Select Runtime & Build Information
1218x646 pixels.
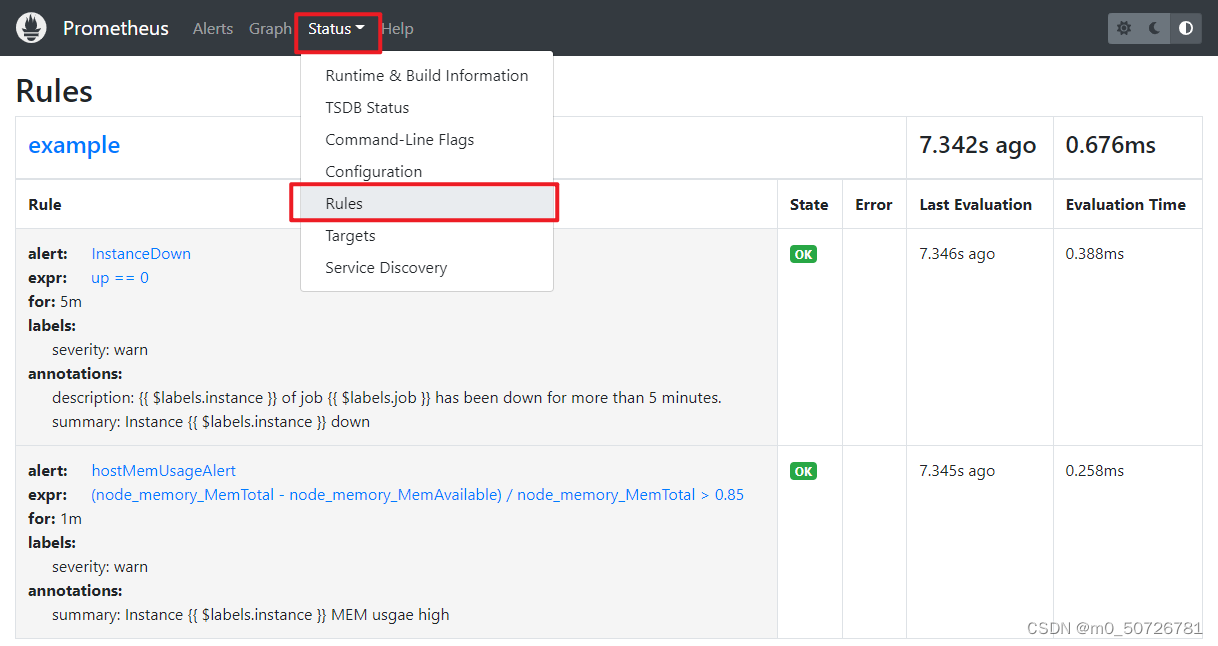click(427, 76)
